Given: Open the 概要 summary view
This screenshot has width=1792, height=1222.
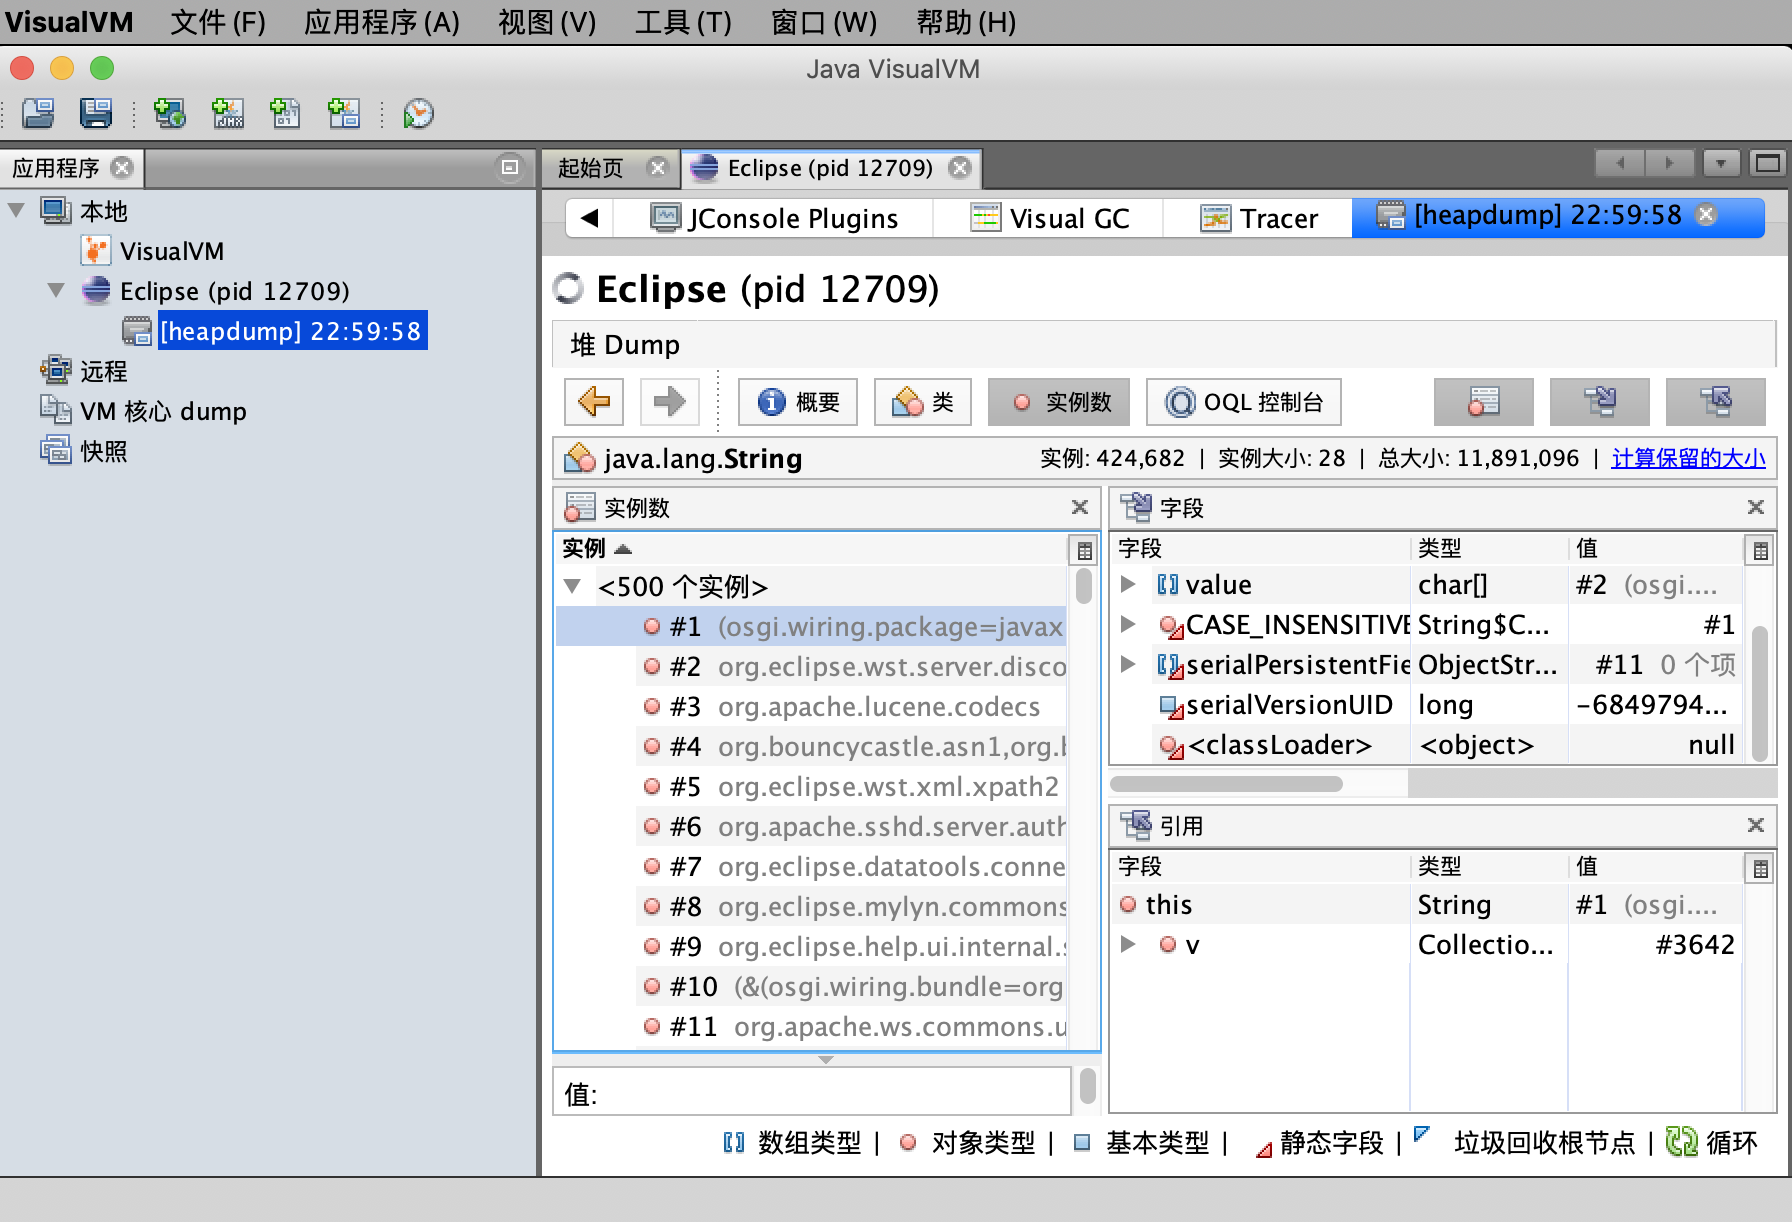Looking at the screenshot, I should (x=798, y=402).
